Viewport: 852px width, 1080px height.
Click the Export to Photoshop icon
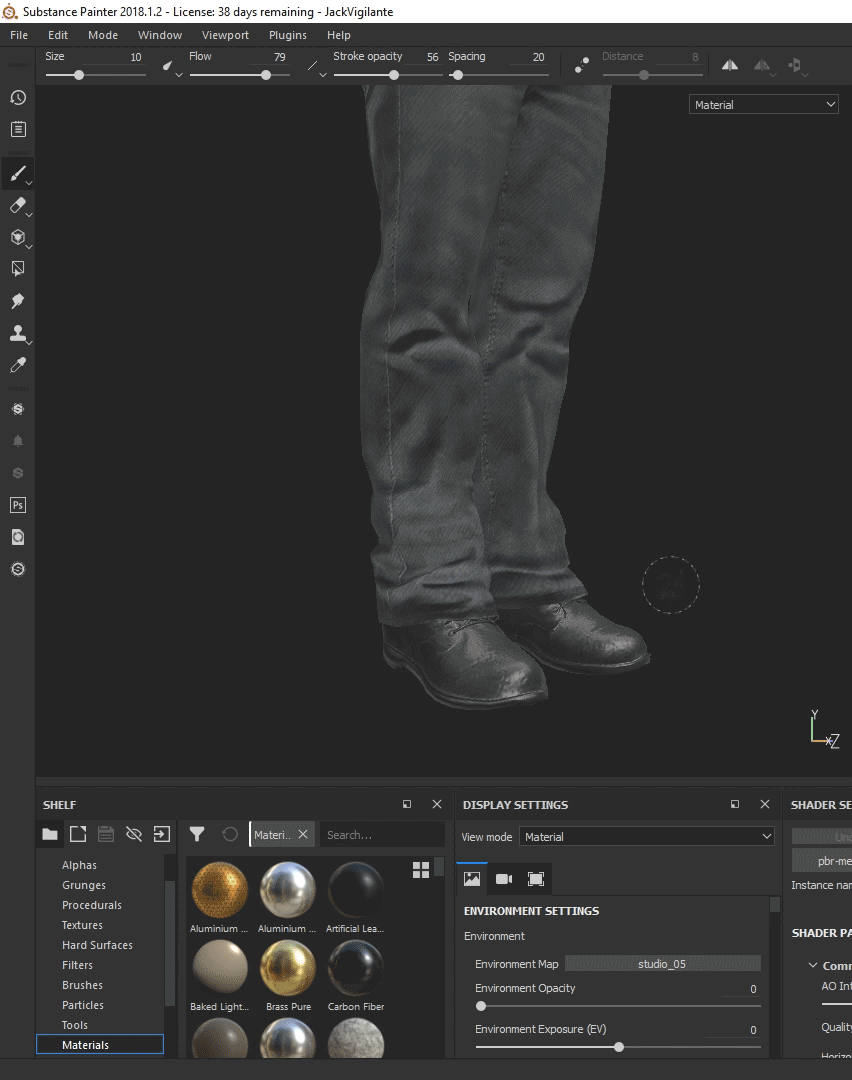click(x=17, y=505)
